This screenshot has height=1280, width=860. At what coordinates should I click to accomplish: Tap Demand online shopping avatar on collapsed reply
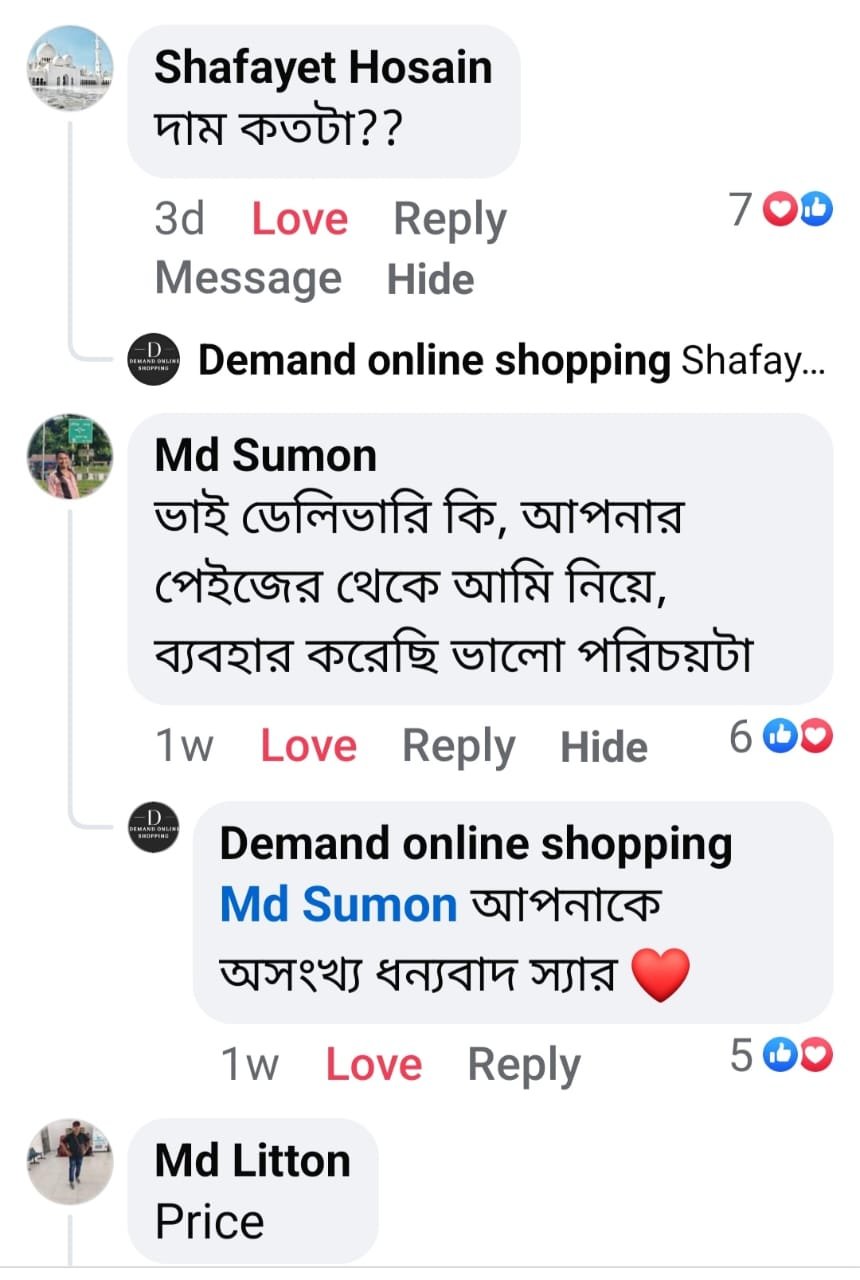click(x=154, y=361)
